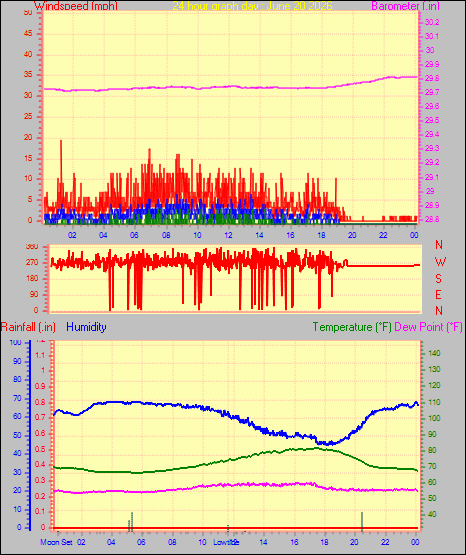
Task: Click the "Temperature (°F)" legend label
Action: tap(352, 327)
